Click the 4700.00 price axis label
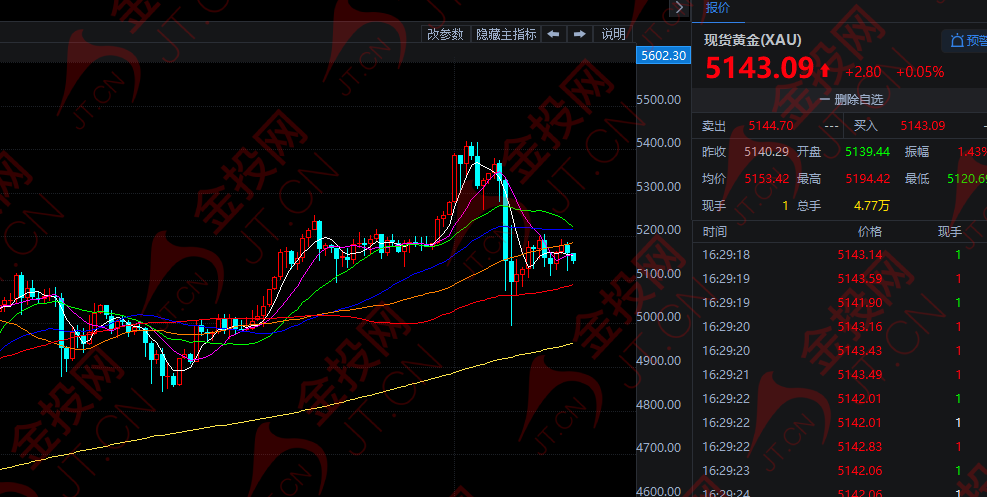The image size is (987, 497). 659,448
